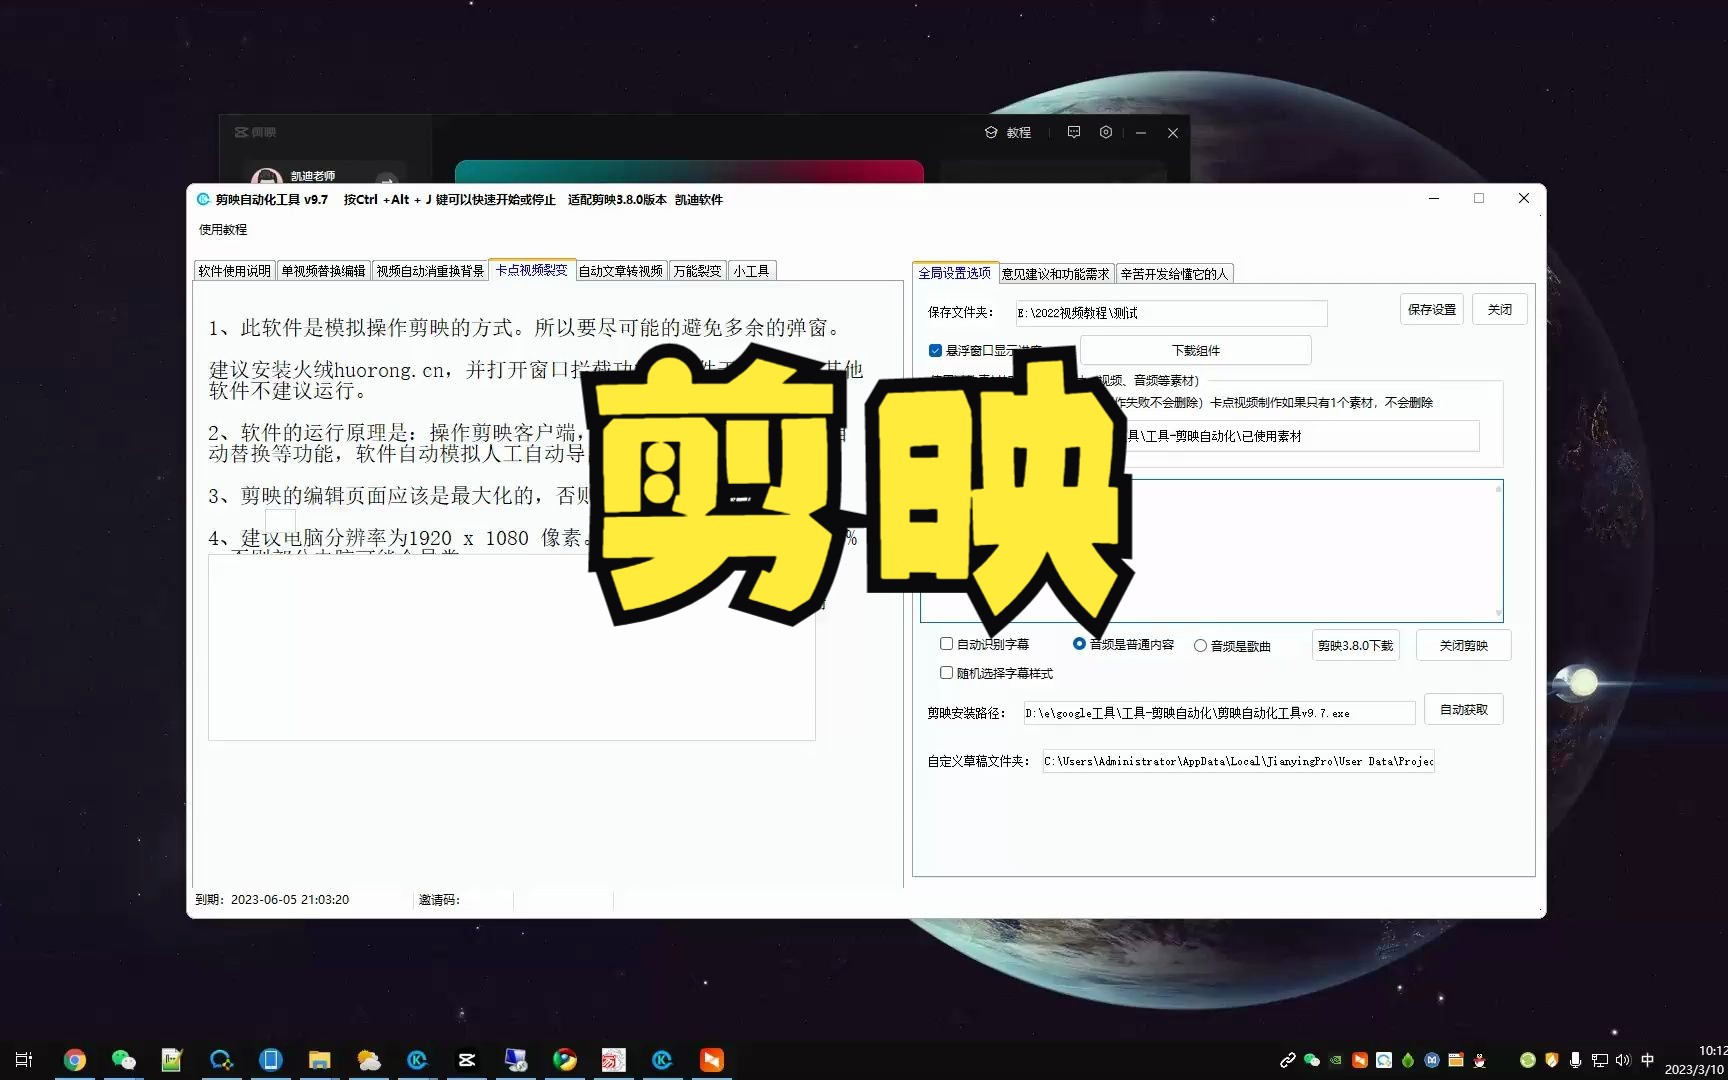1728x1080 pixels.
Task: Open the computer monitor taskbar icon
Action: click(x=515, y=1060)
